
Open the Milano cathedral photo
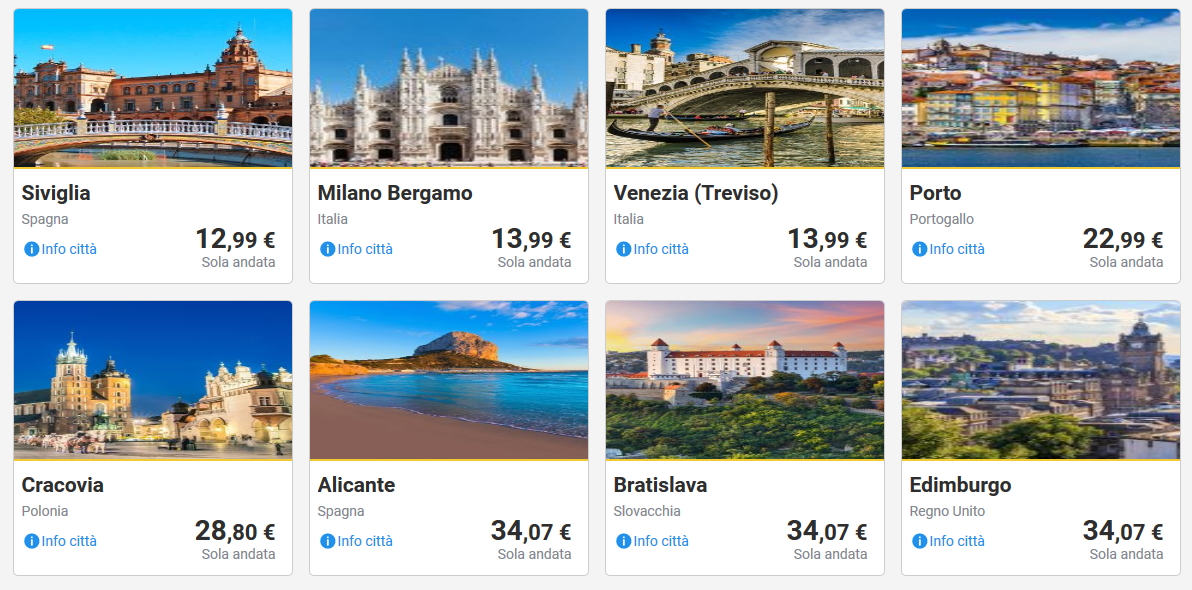(x=449, y=89)
